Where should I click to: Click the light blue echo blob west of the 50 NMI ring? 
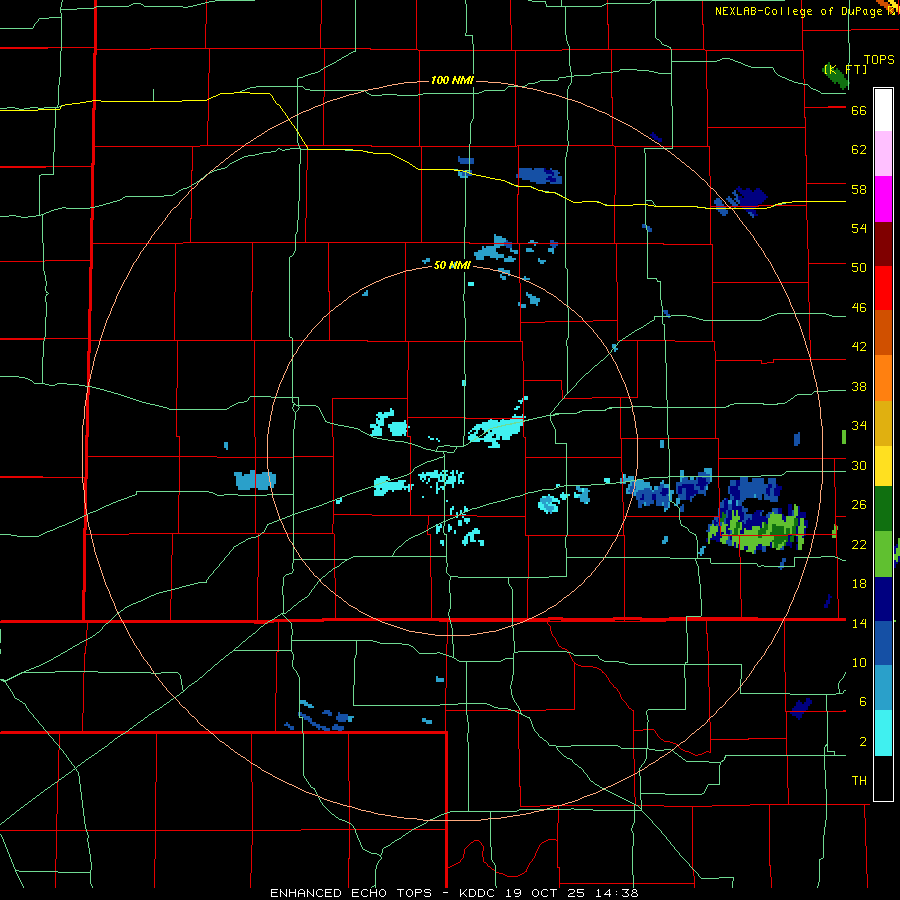tap(255, 480)
